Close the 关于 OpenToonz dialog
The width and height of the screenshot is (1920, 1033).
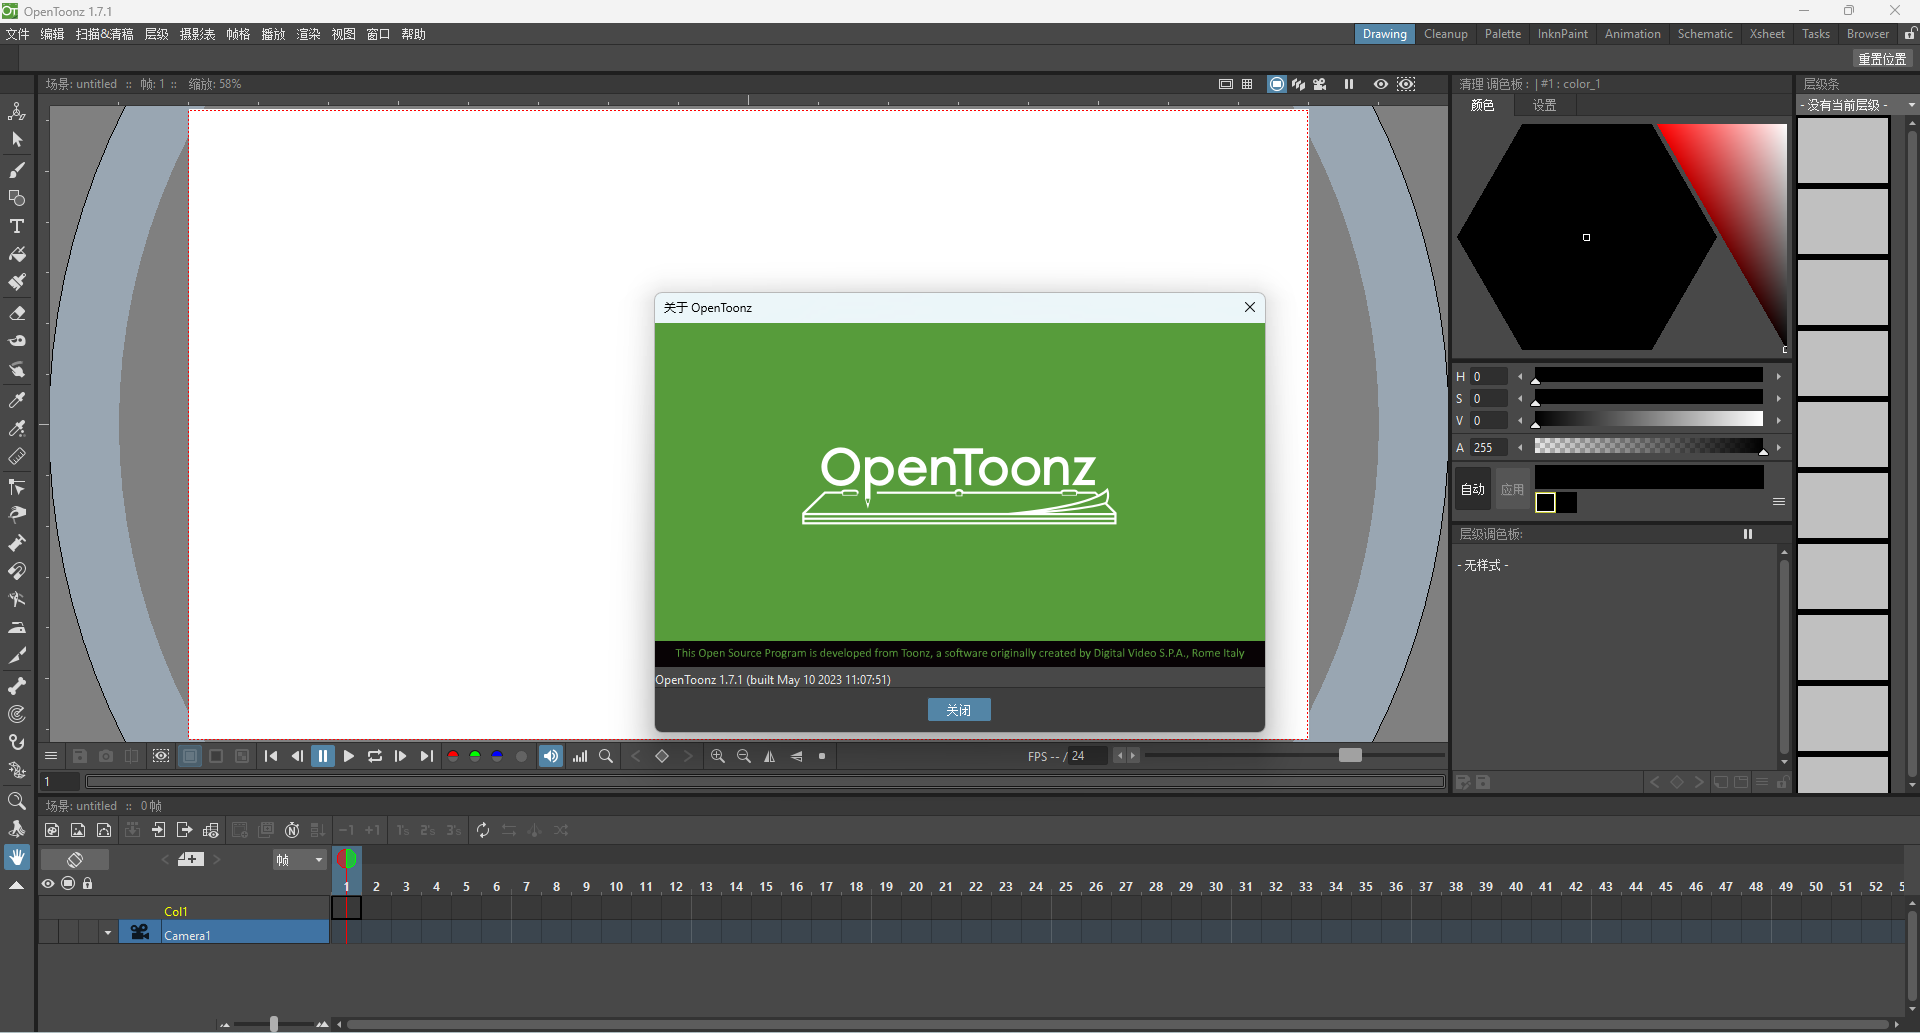[x=1249, y=307]
